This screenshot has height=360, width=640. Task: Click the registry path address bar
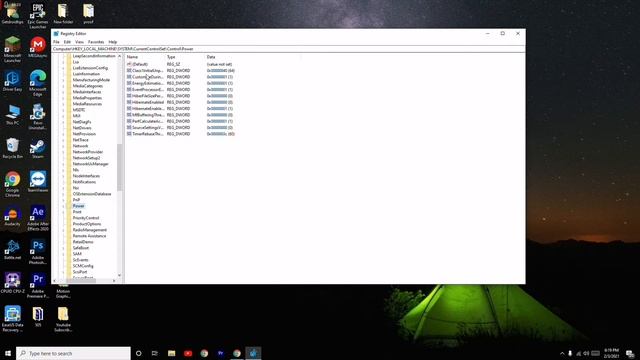click(x=288, y=49)
